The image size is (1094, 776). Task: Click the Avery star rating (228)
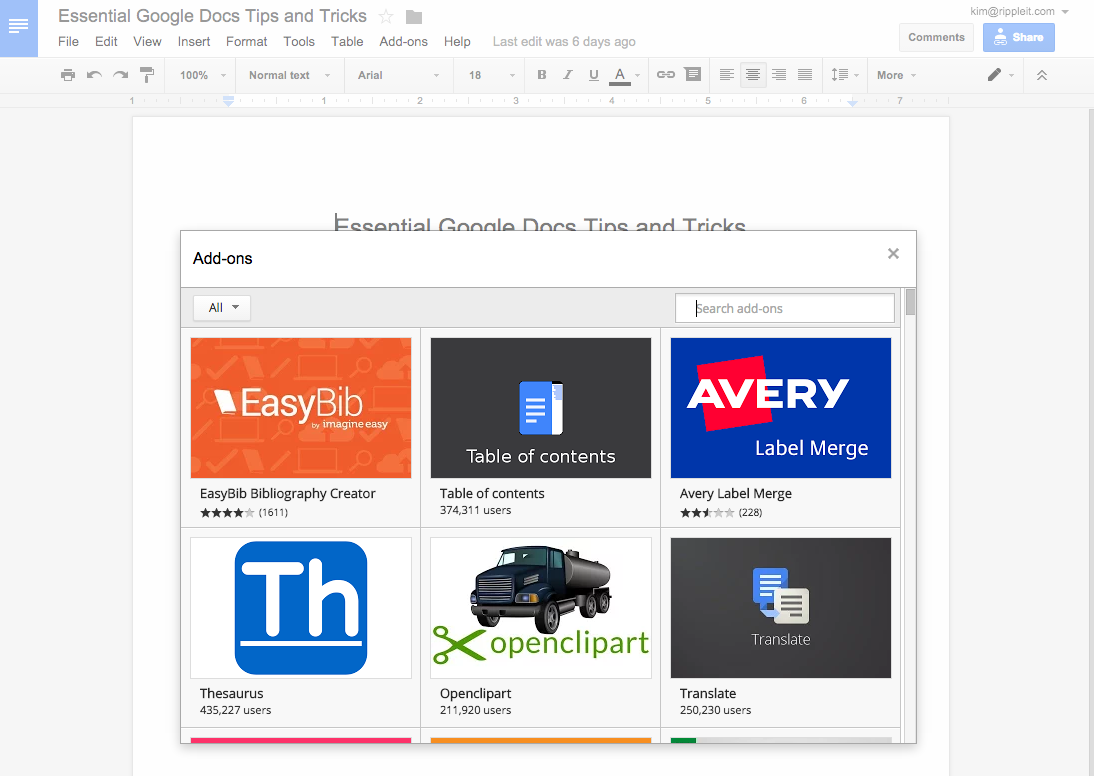tap(721, 513)
